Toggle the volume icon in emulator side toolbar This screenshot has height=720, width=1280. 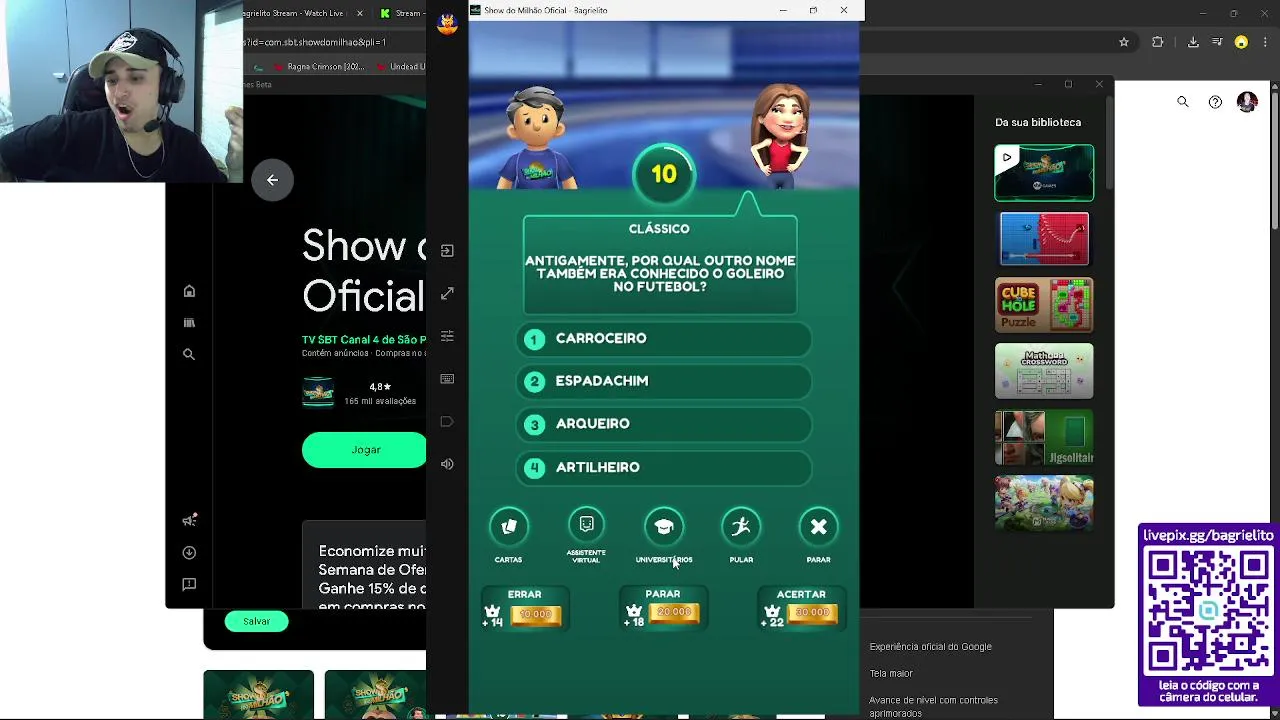click(x=447, y=464)
